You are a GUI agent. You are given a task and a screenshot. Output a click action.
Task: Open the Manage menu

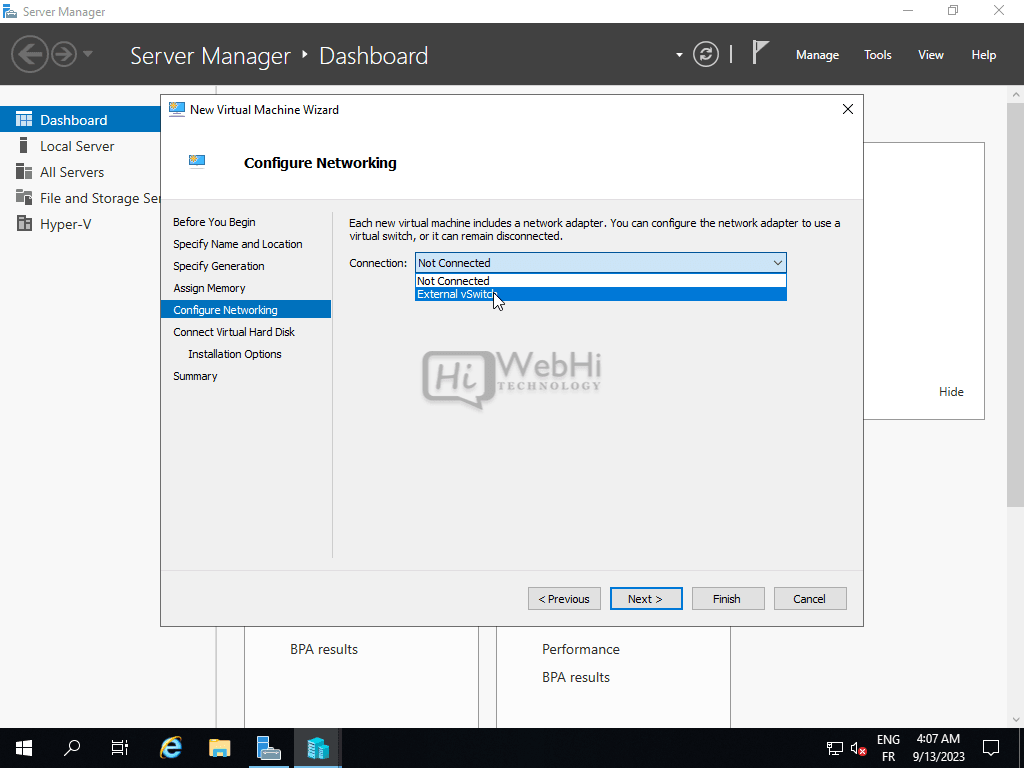click(817, 55)
